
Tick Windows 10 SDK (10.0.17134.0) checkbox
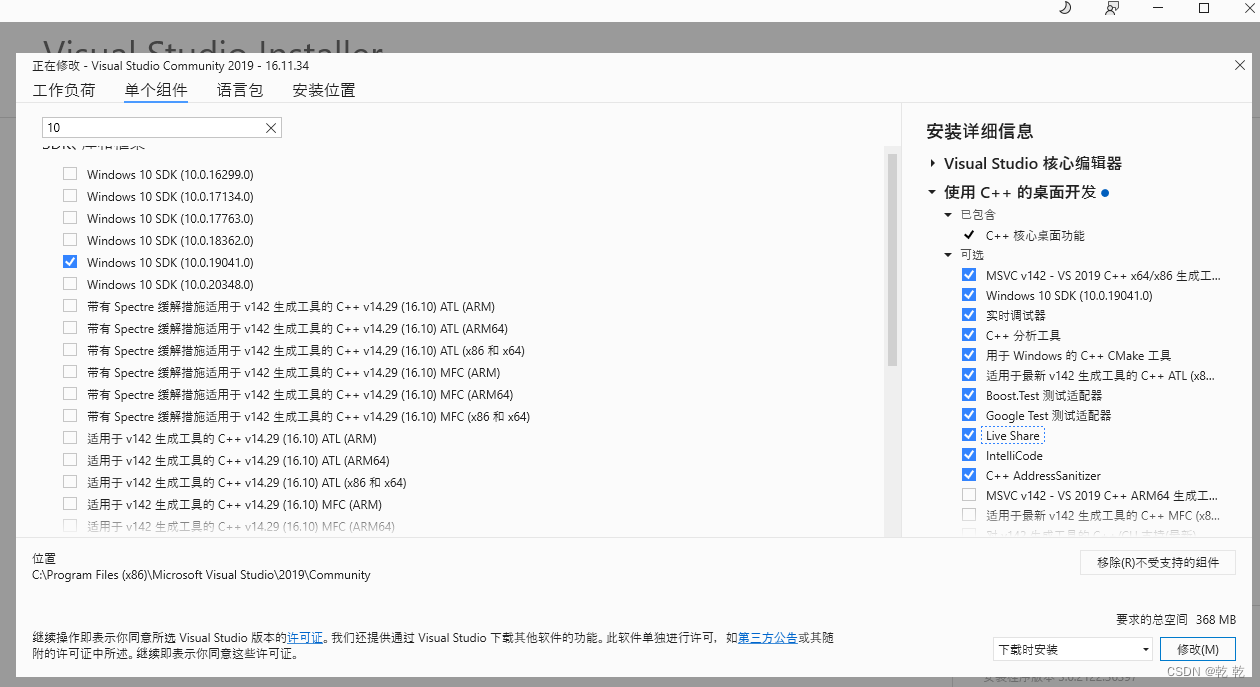70,195
